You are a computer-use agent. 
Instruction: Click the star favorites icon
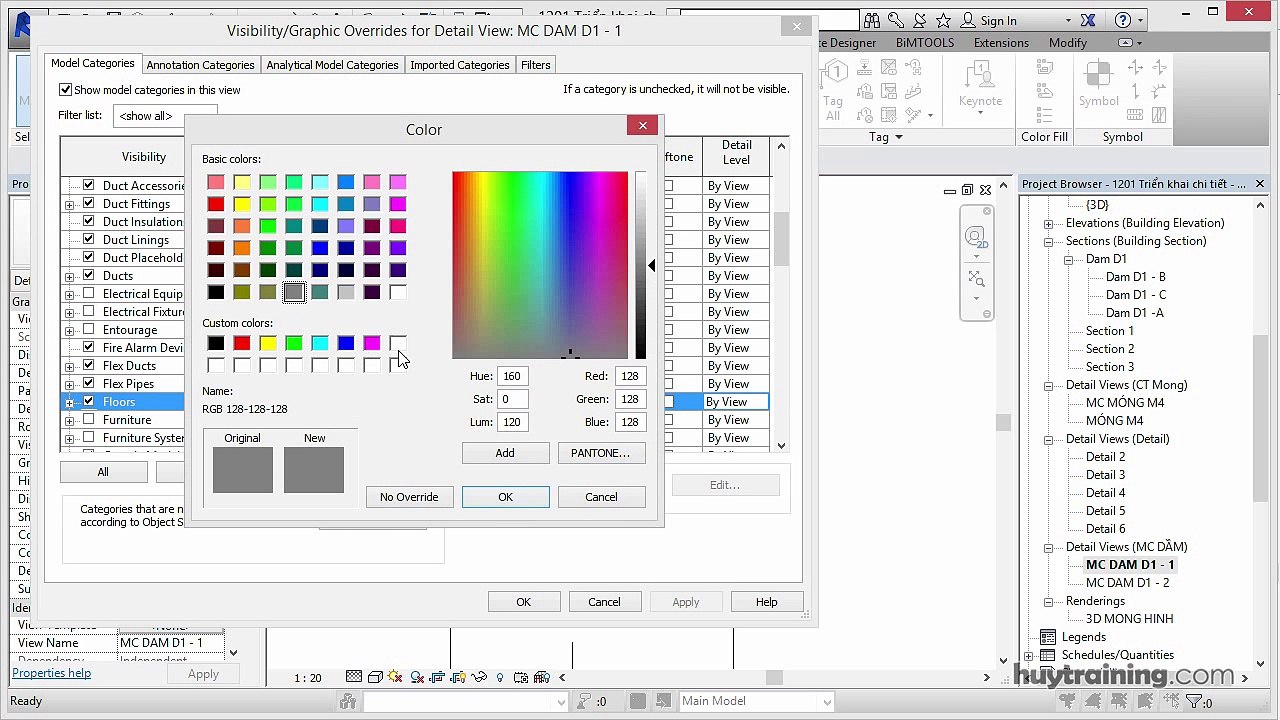click(943, 20)
